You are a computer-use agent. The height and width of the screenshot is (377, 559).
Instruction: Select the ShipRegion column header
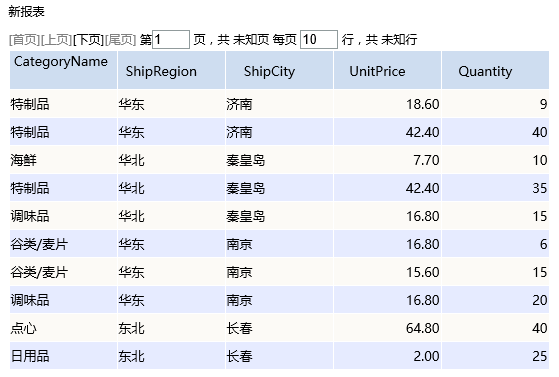point(171,70)
